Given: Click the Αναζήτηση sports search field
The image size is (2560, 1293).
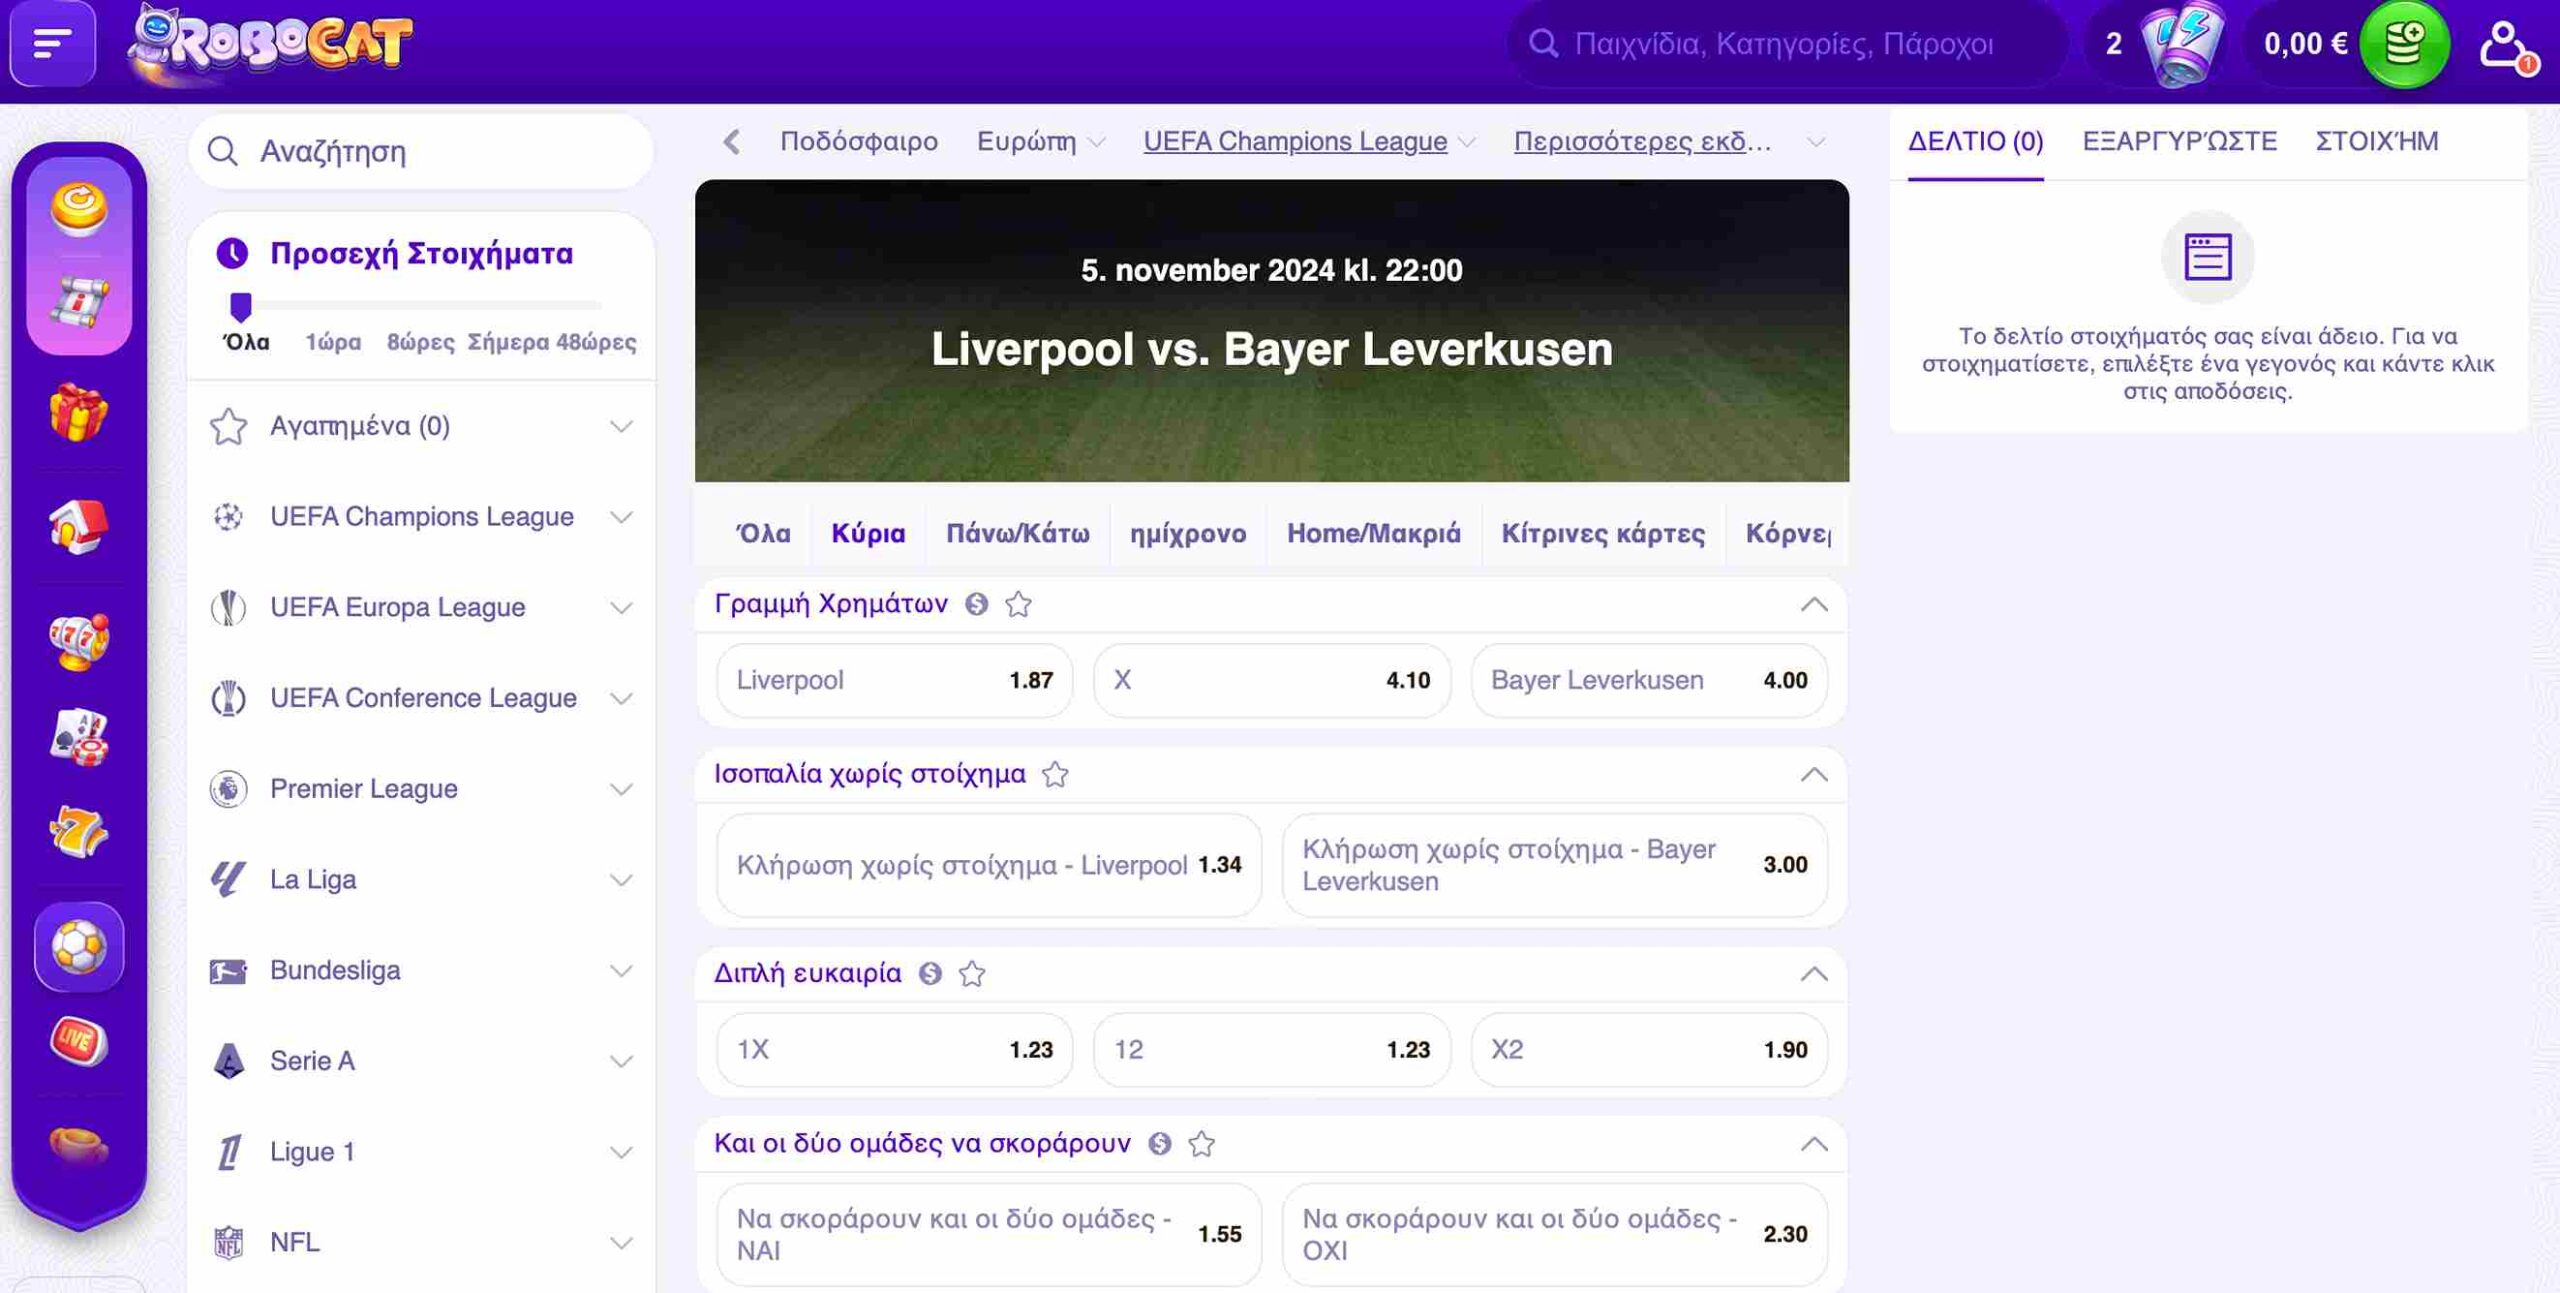Looking at the screenshot, I should click(420, 151).
